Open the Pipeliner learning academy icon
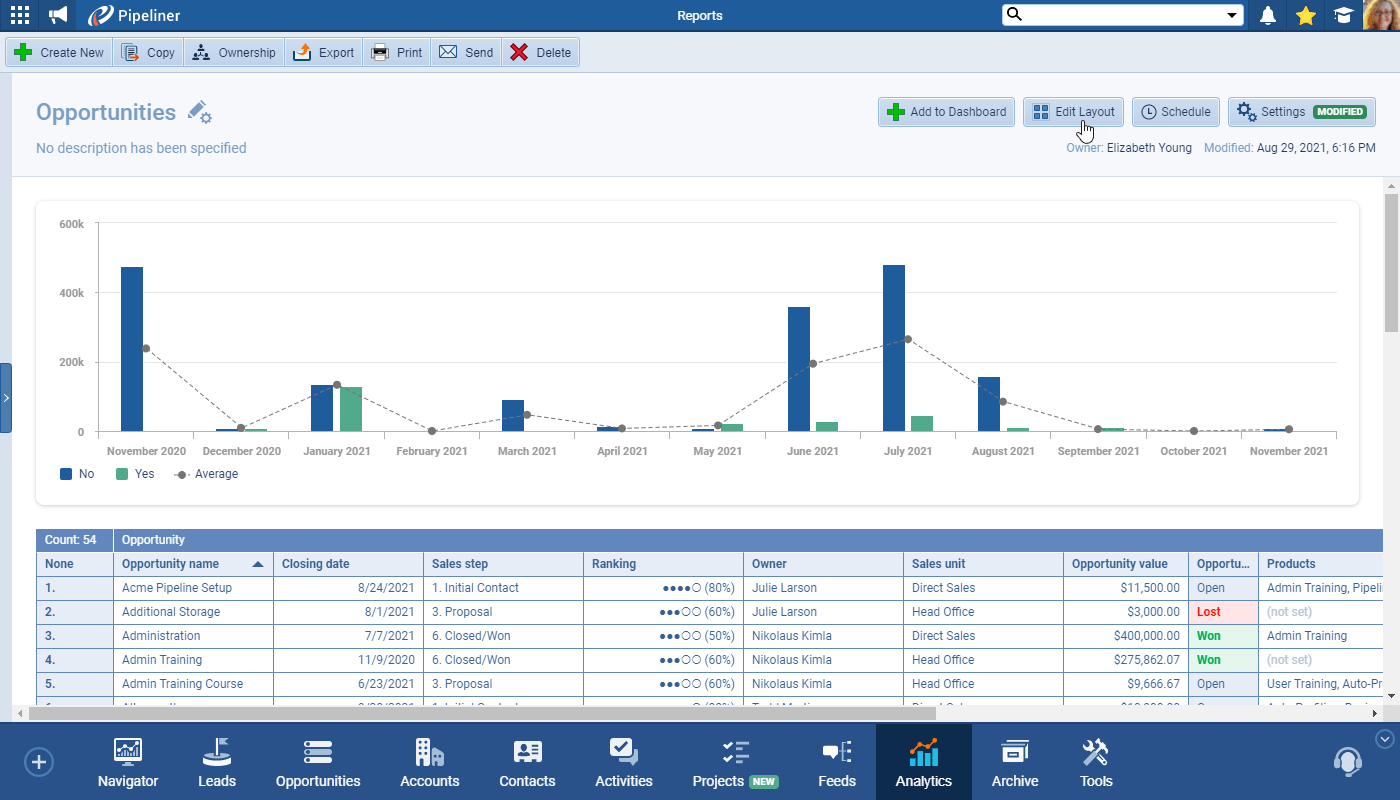The width and height of the screenshot is (1400, 800). click(1345, 15)
